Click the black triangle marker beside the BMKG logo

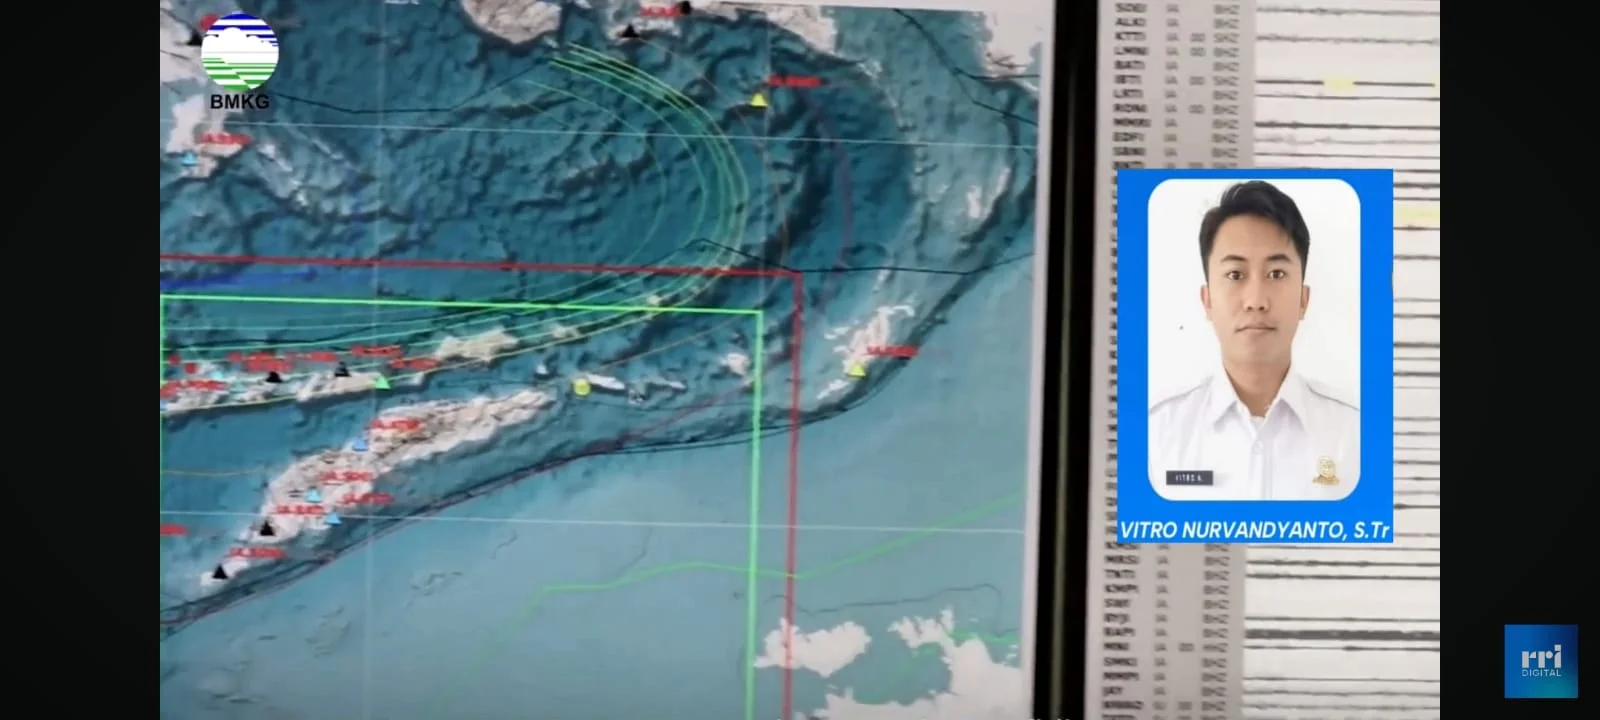[194, 39]
